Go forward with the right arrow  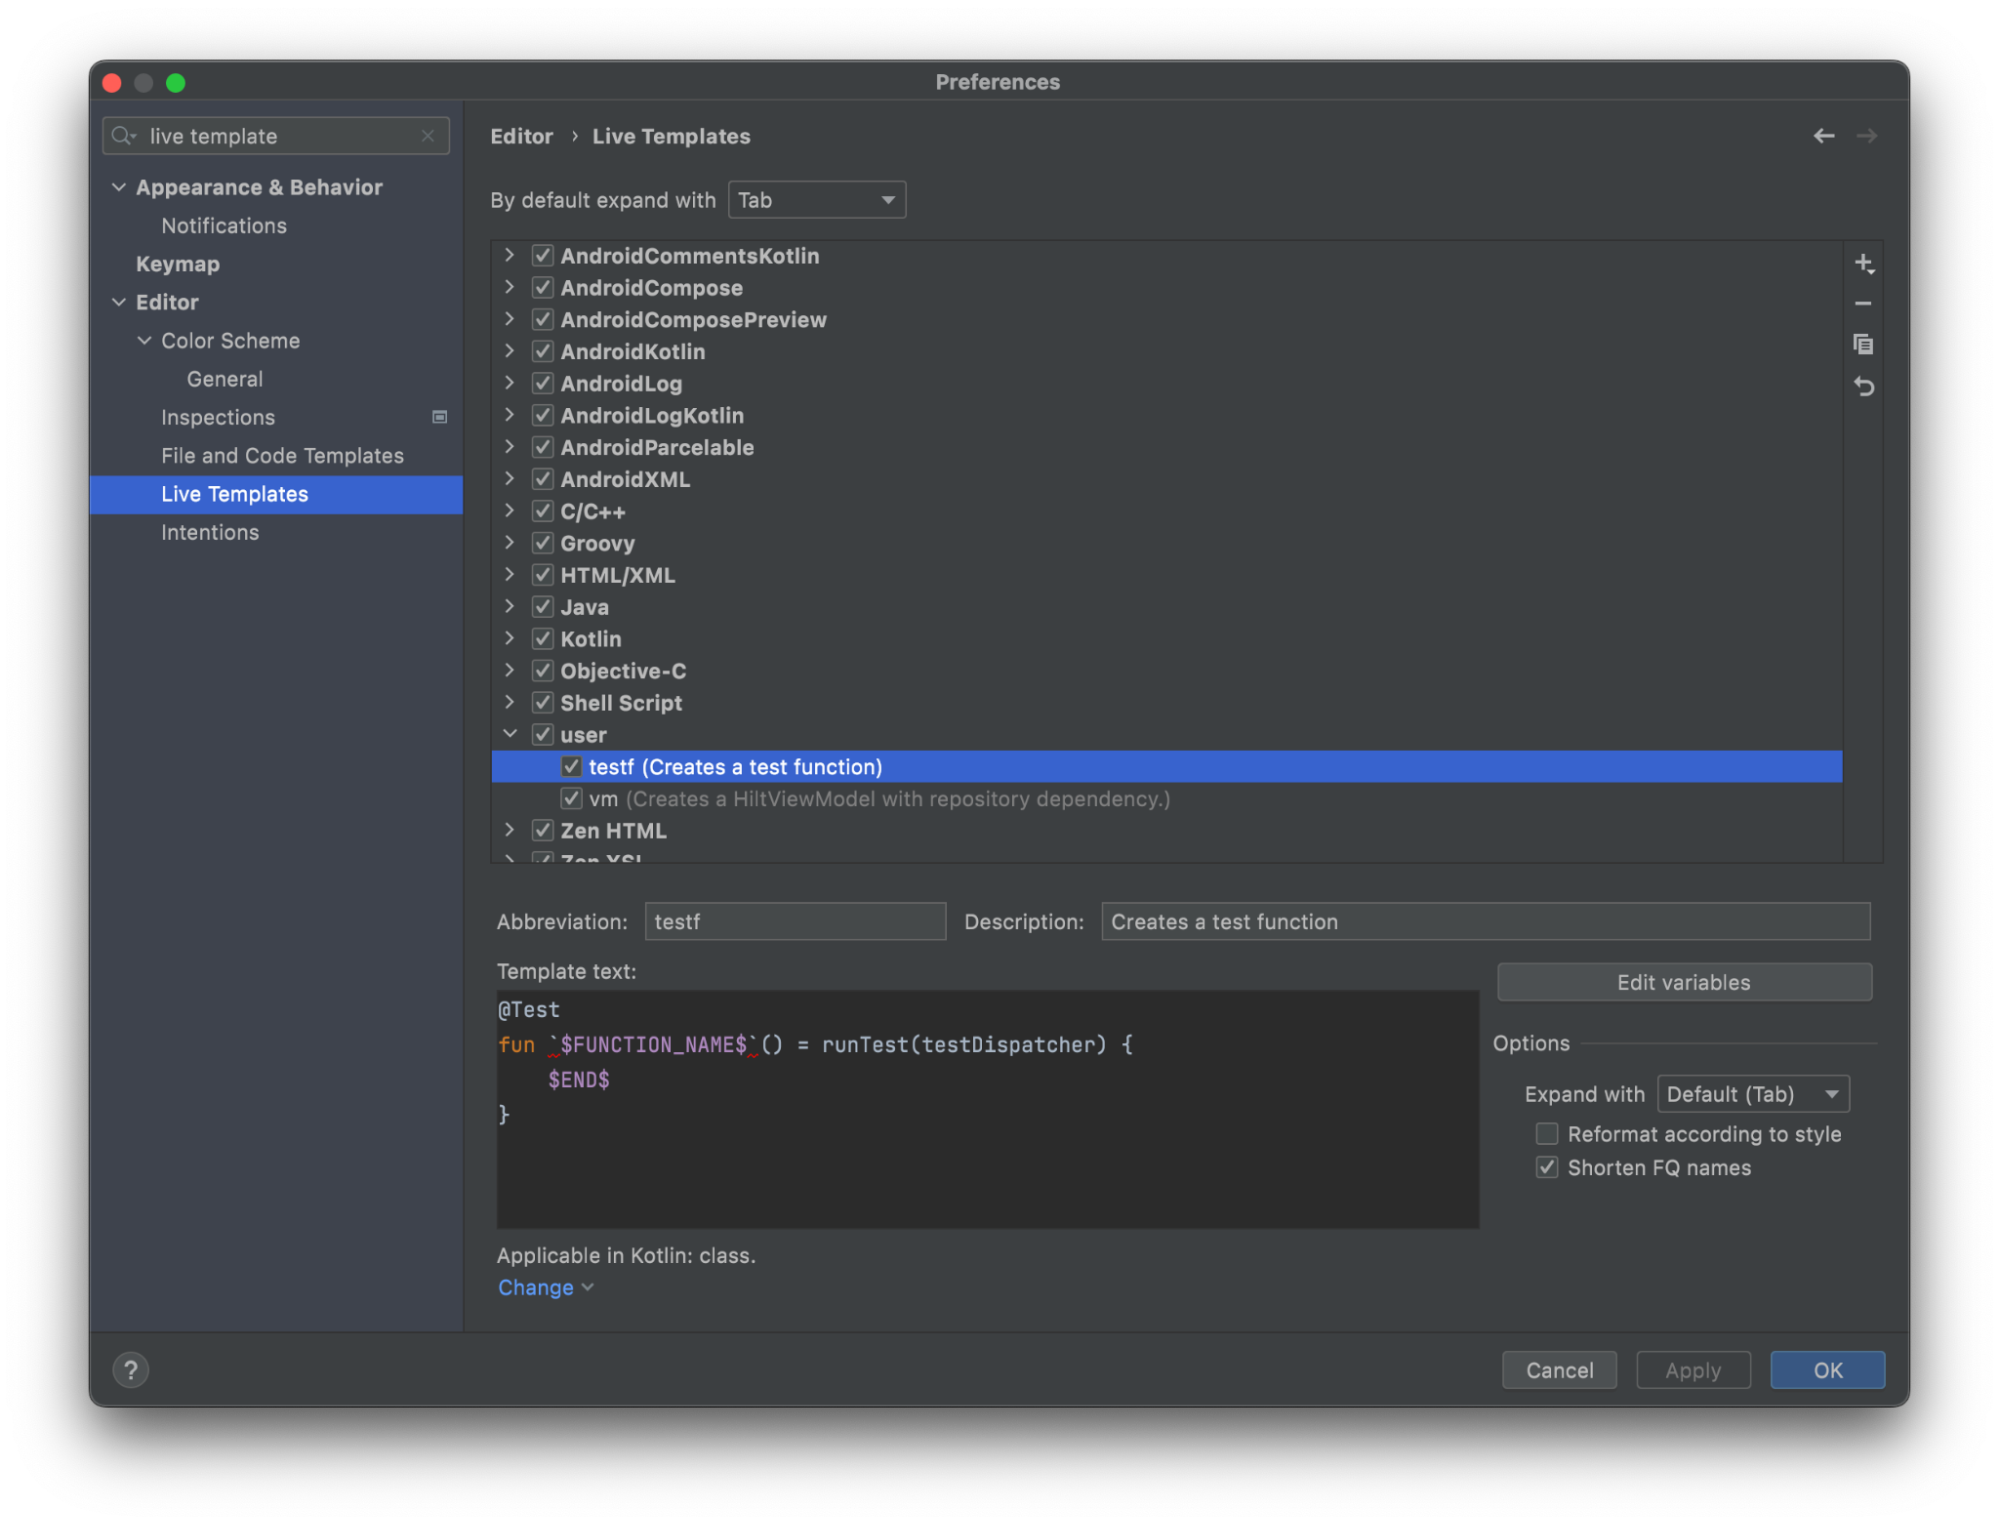(1867, 136)
